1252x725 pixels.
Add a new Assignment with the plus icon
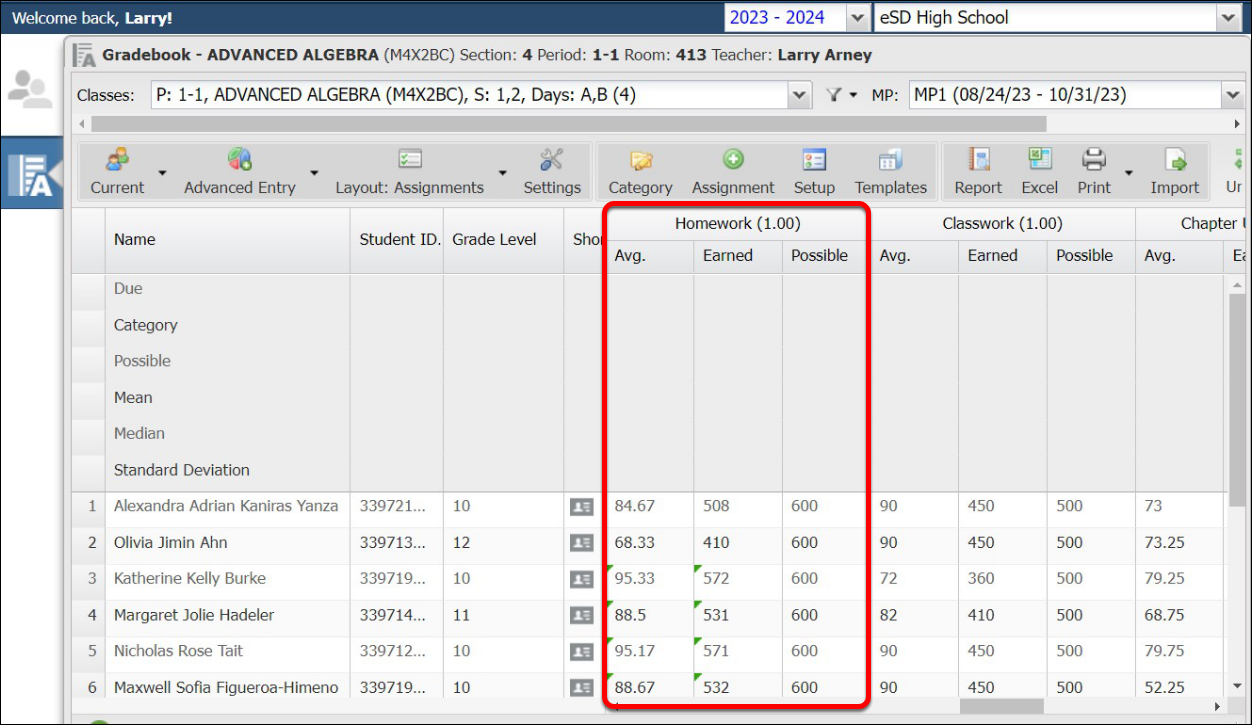coord(733,160)
